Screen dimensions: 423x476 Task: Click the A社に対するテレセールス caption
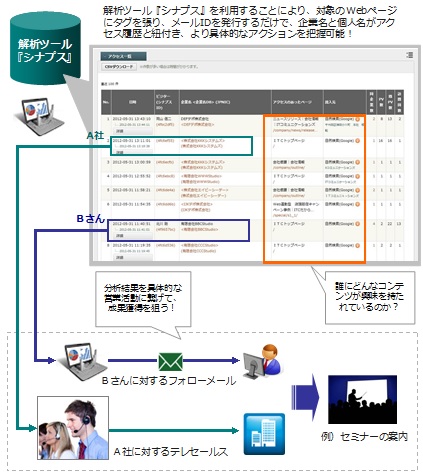[171, 452]
